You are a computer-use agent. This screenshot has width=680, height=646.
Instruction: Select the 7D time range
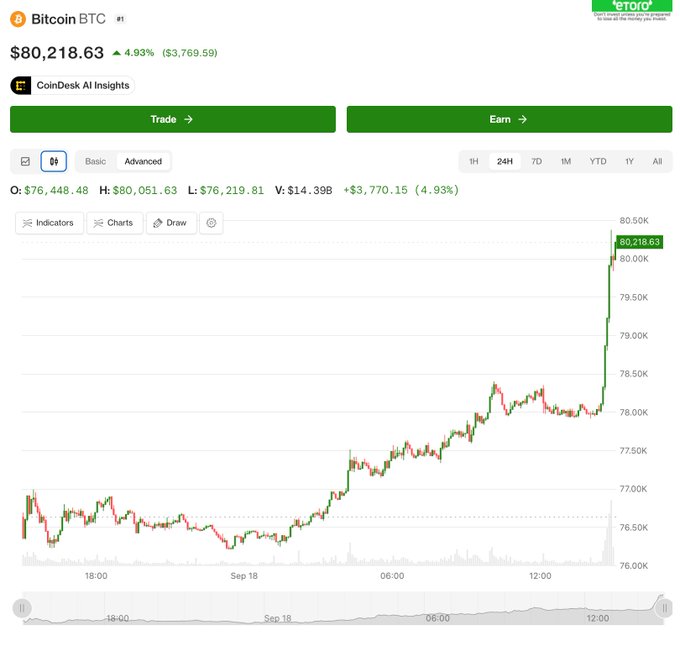point(536,161)
